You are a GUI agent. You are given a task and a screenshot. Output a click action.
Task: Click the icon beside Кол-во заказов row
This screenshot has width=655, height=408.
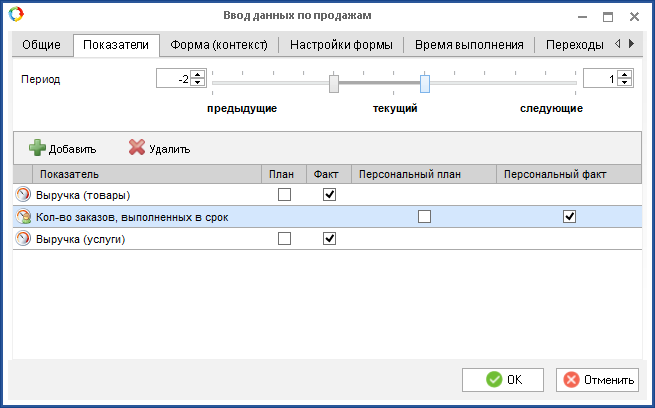24,217
